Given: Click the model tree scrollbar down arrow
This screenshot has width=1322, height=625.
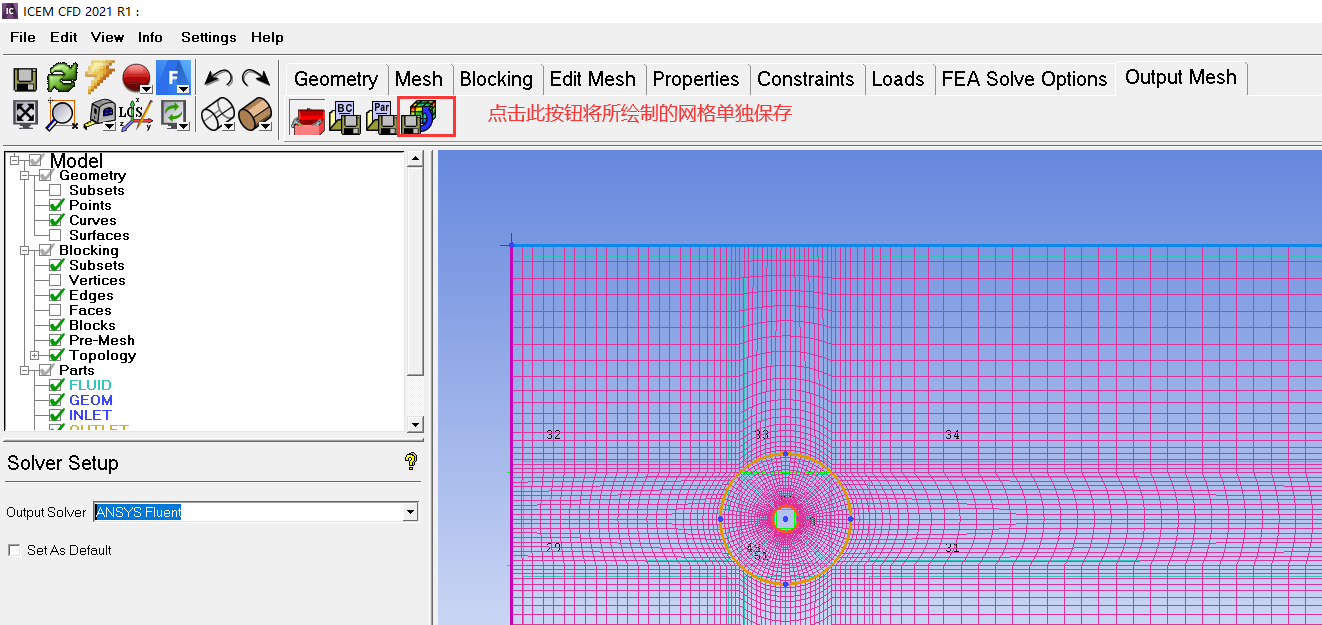Looking at the screenshot, I should pos(416,424).
